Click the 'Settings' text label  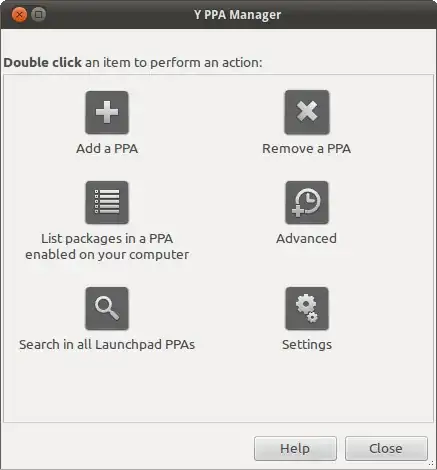click(307, 345)
